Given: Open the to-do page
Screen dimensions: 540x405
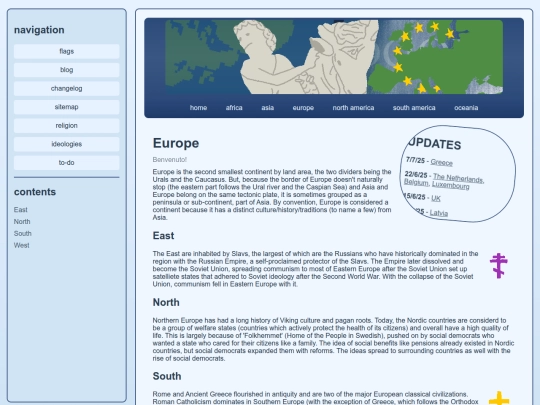Looking at the screenshot, I should [66, 163].
